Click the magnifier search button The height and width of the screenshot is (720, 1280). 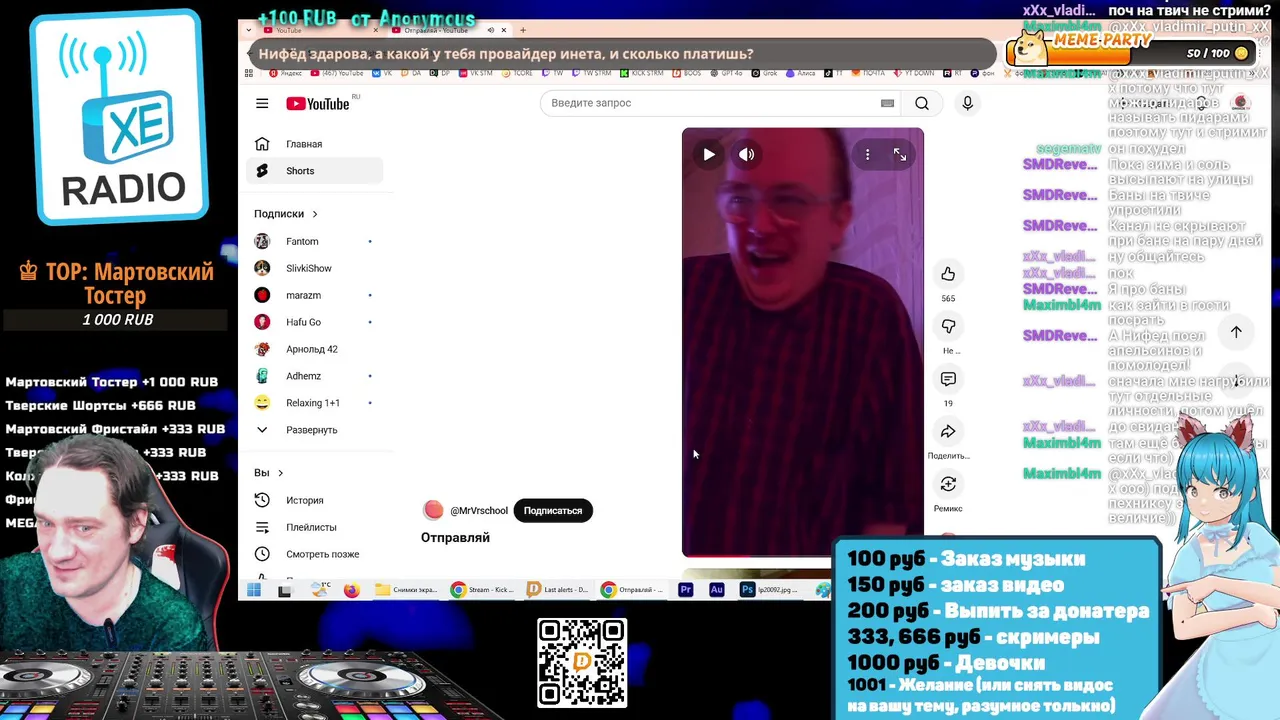(x=922, y=103)
